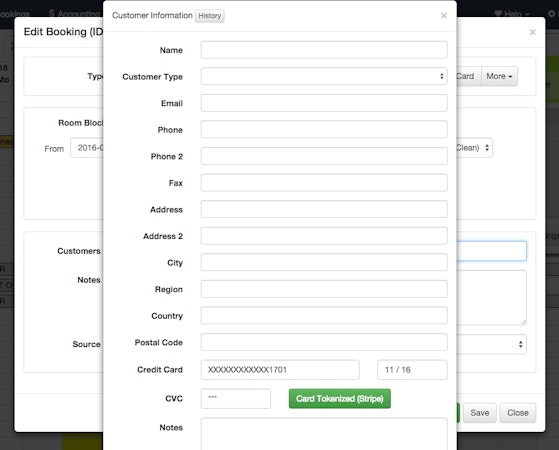
Task: Open the Accounting menu in top bar
Action: [x=75, y=14]
